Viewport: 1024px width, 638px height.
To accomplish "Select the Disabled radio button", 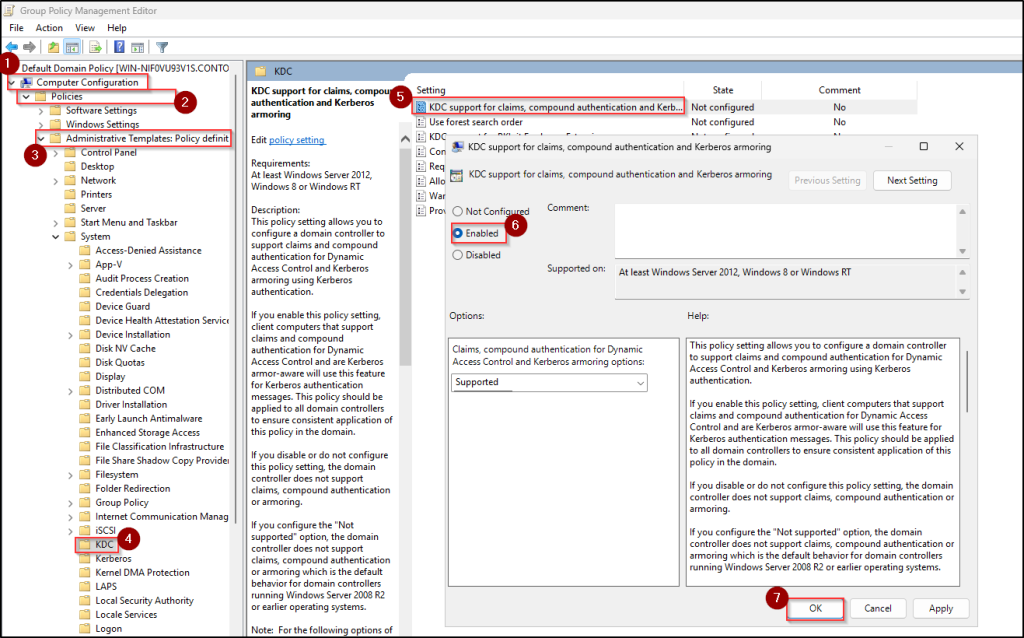I will click(458, 255).
